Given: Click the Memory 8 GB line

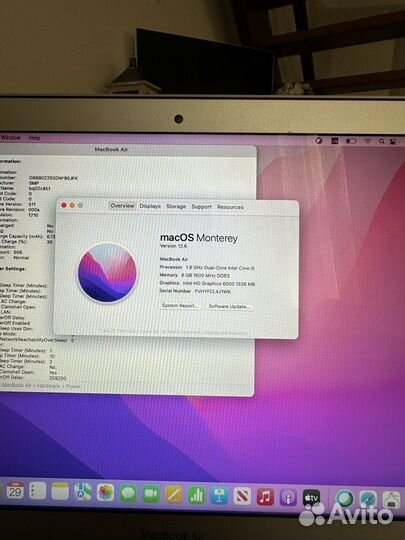Looking at the screenshot, I should (x=195, y=276).
